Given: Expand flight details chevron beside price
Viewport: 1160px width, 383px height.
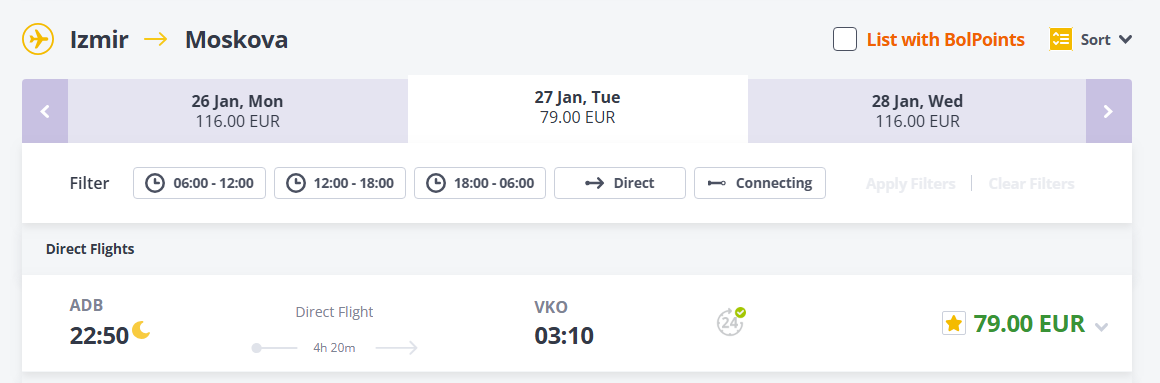Looking at the screenshot, I should tap(1102, 327).
